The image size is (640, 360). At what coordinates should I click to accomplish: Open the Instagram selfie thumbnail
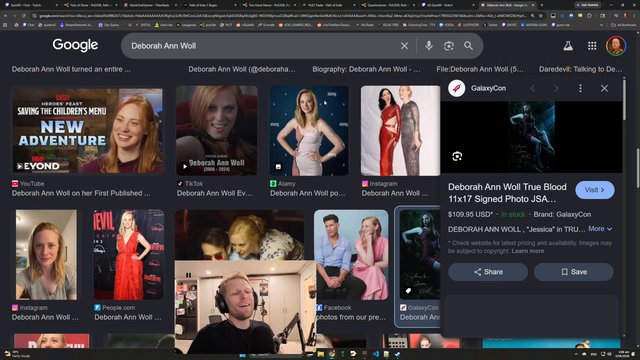tap(46, 255)
